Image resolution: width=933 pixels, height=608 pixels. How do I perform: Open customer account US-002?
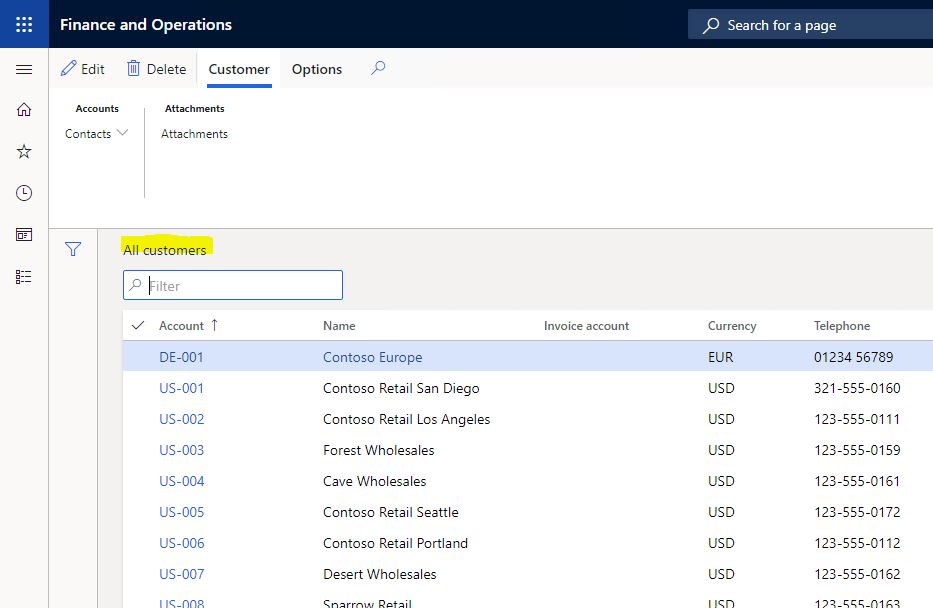click(x=181, y=419)
